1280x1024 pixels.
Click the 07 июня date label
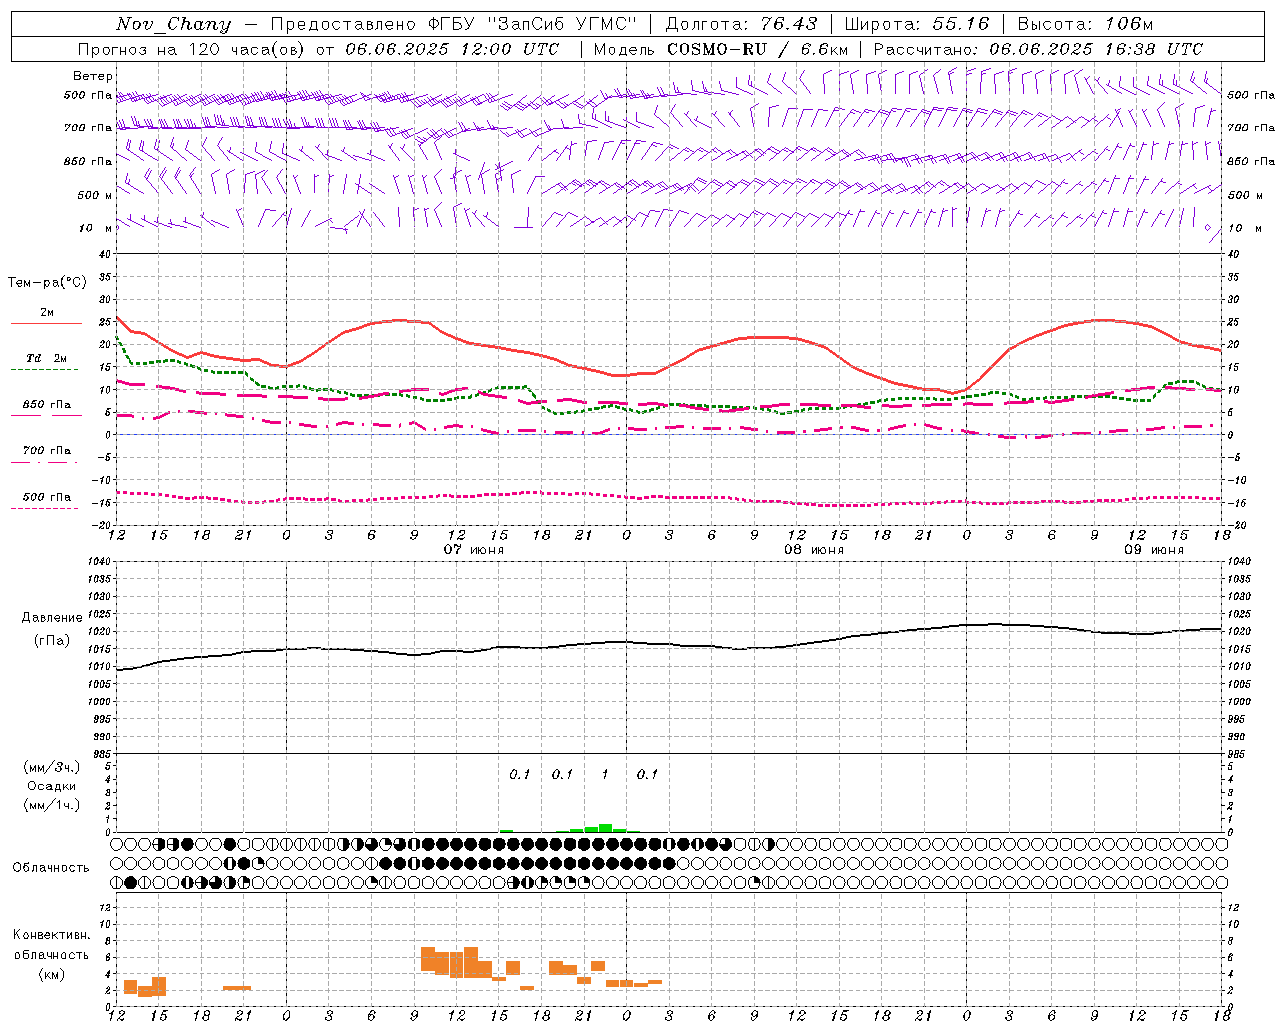pyautogui.click(x=474, y=550)
